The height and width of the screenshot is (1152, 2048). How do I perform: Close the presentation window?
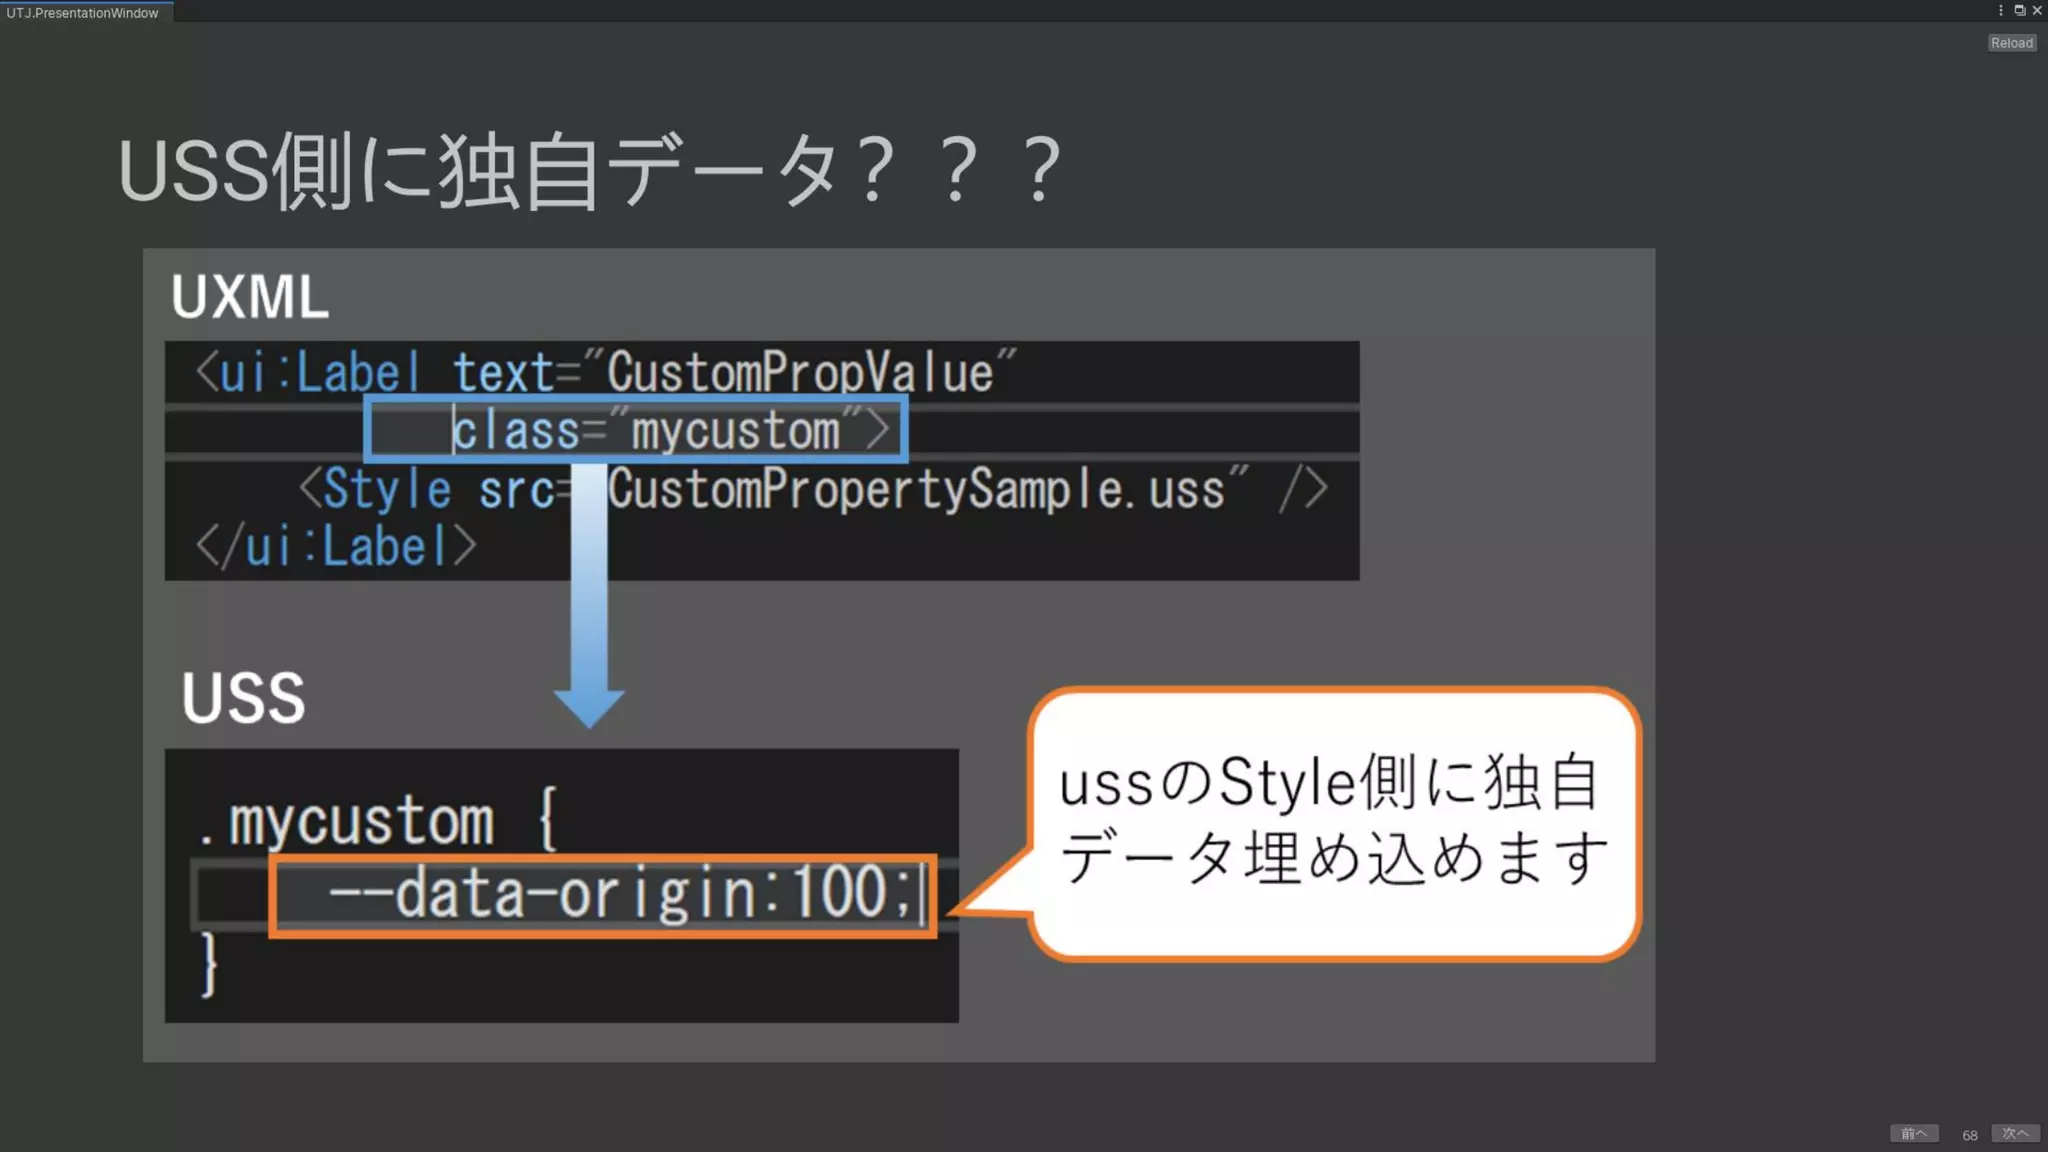pyautogui.click(x=2037, y=10)
